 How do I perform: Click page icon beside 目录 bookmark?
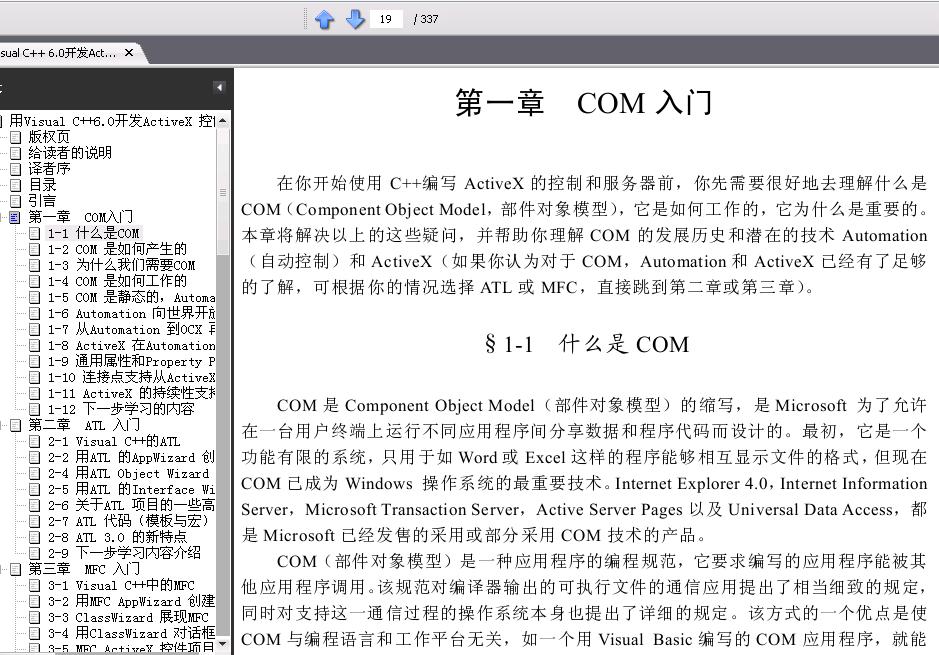click(x=16, y=185)
